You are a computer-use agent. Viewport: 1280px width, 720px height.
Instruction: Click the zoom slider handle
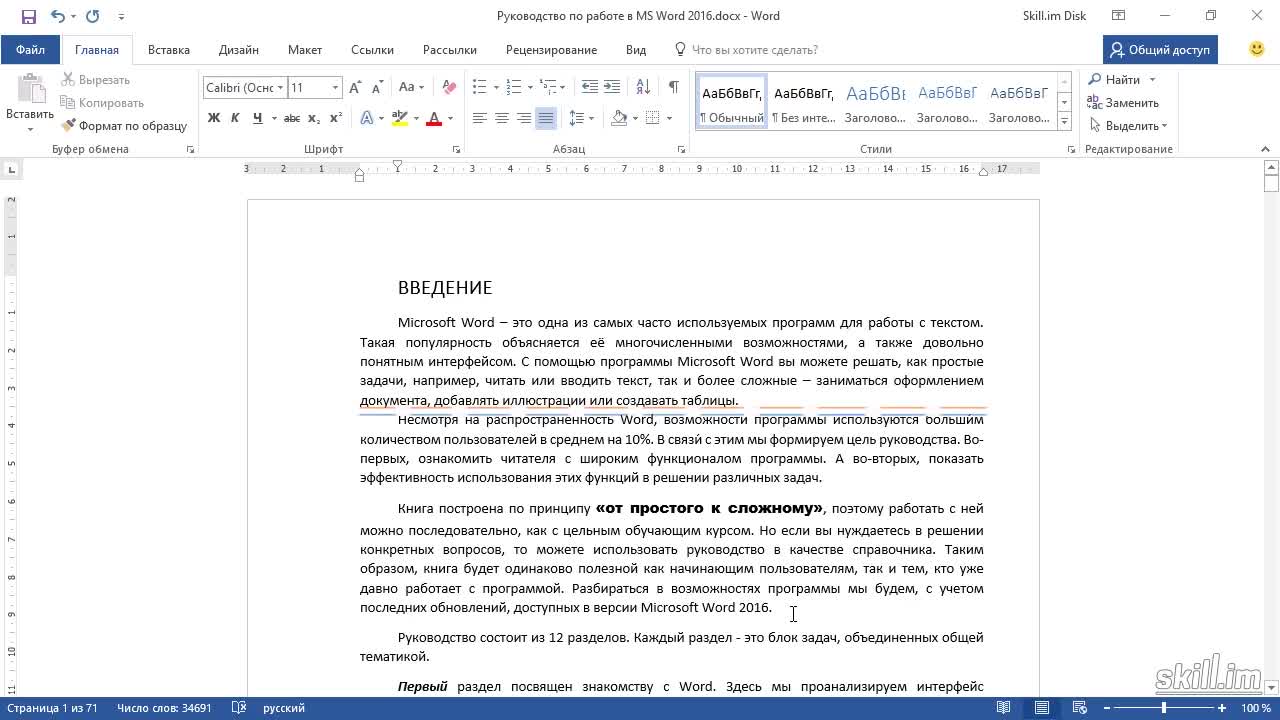(x=1163, y=708)
